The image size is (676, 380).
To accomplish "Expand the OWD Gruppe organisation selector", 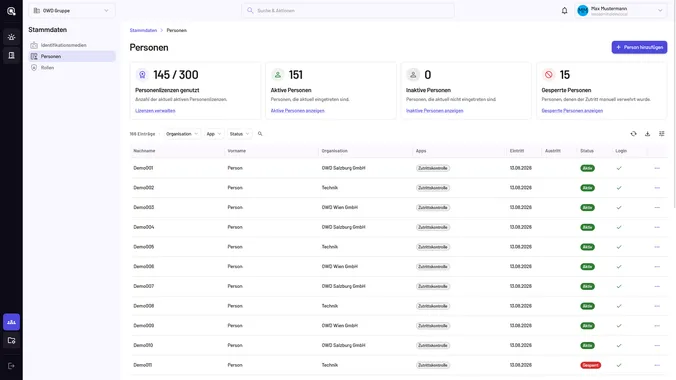I will tap(72, 10).
